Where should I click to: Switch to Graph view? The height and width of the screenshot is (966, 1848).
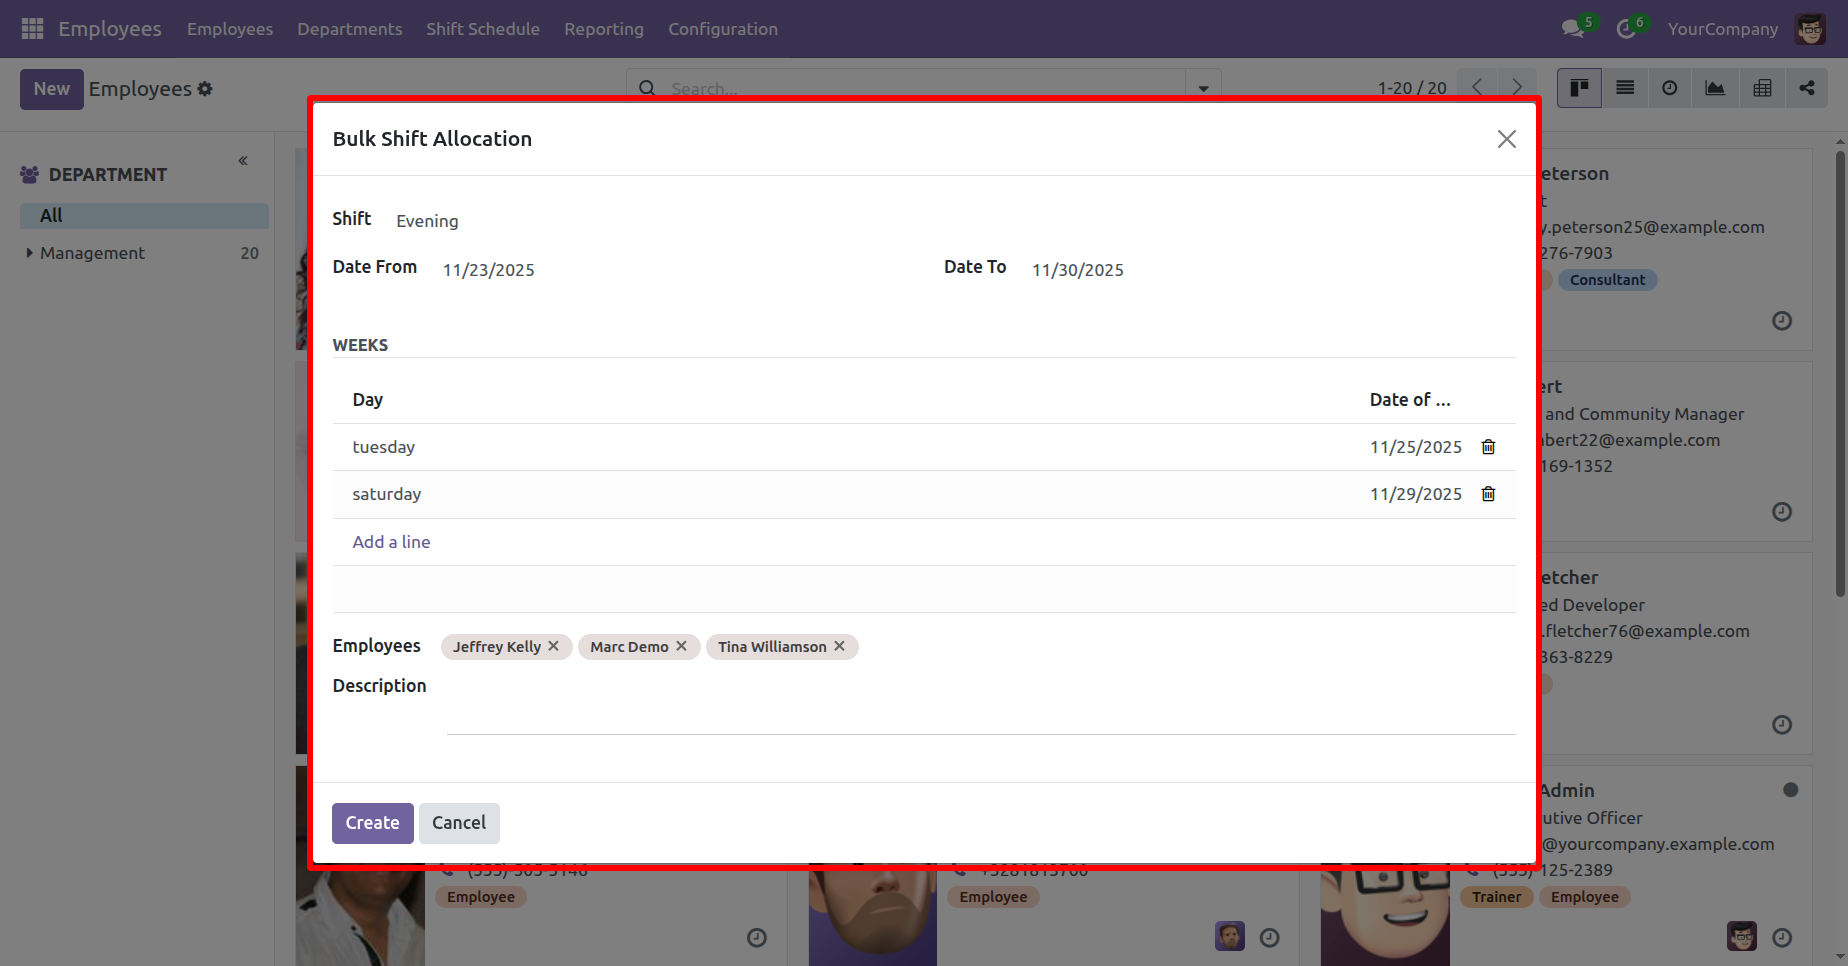coord(1715,88)
